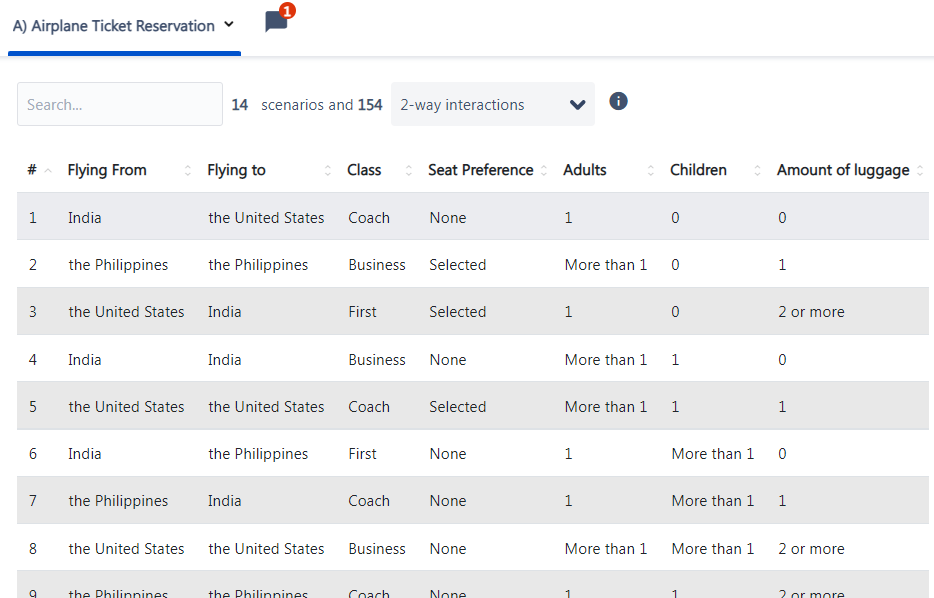Sort by Adults column arrows

pos(650,170)
